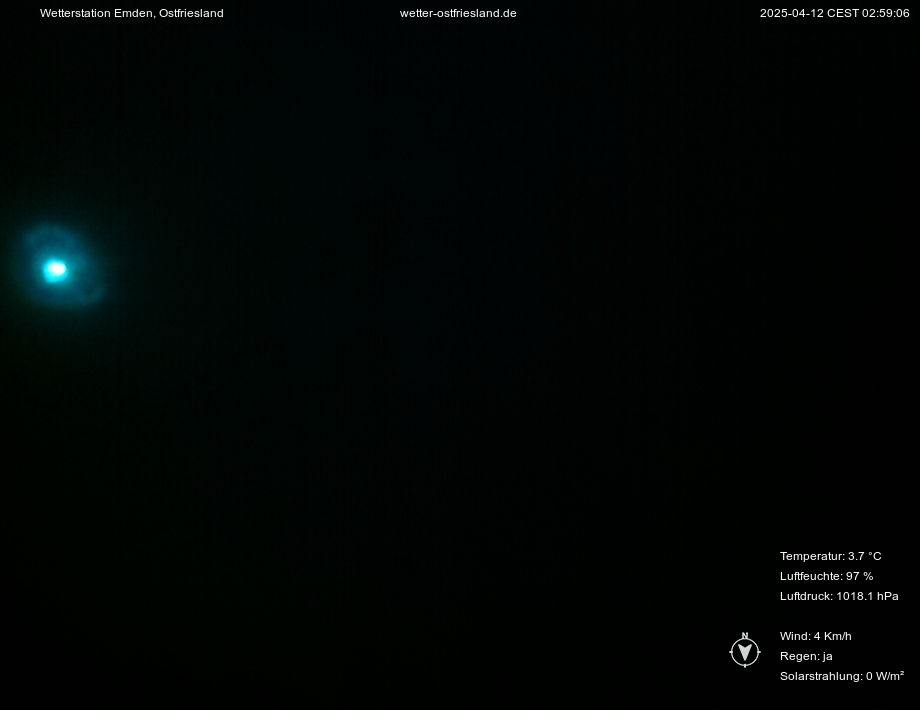Click the 'Luftdruck: 1018.1 hPa' reading
This screenshot has width=920, height=710.
tap(839, 596)
